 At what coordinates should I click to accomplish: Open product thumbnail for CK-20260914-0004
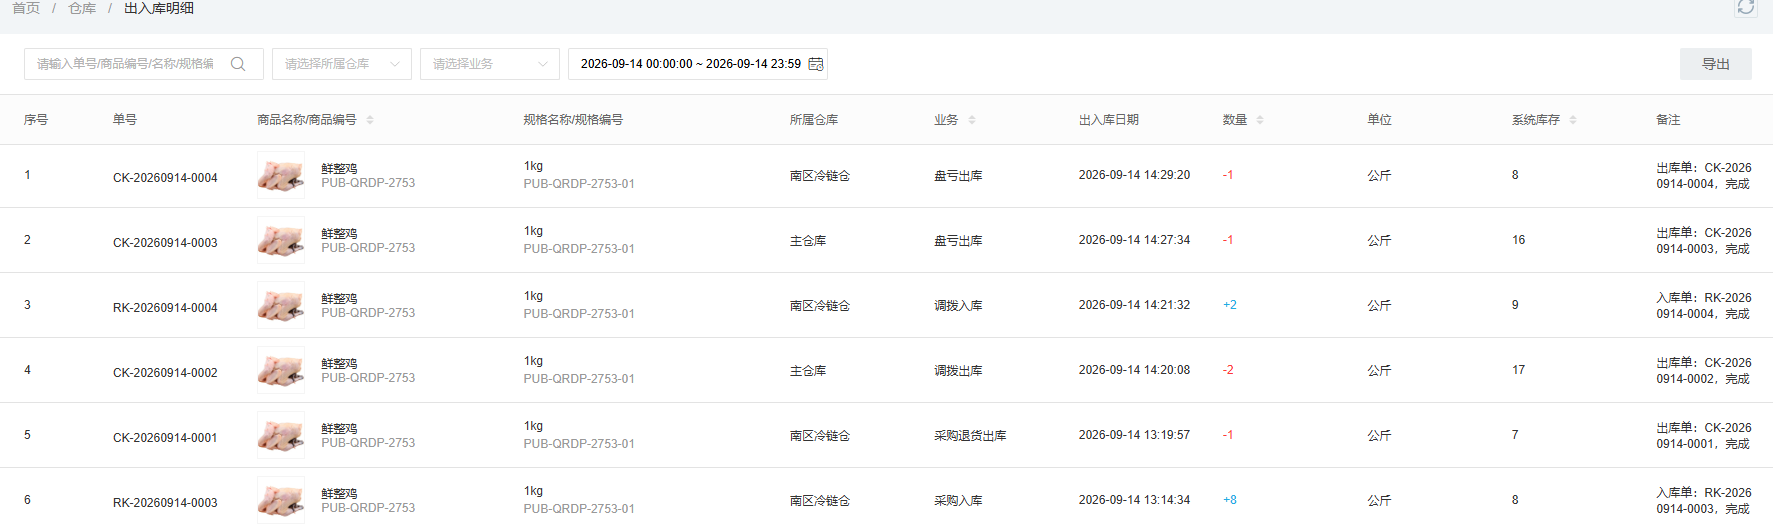pos(281,176)
